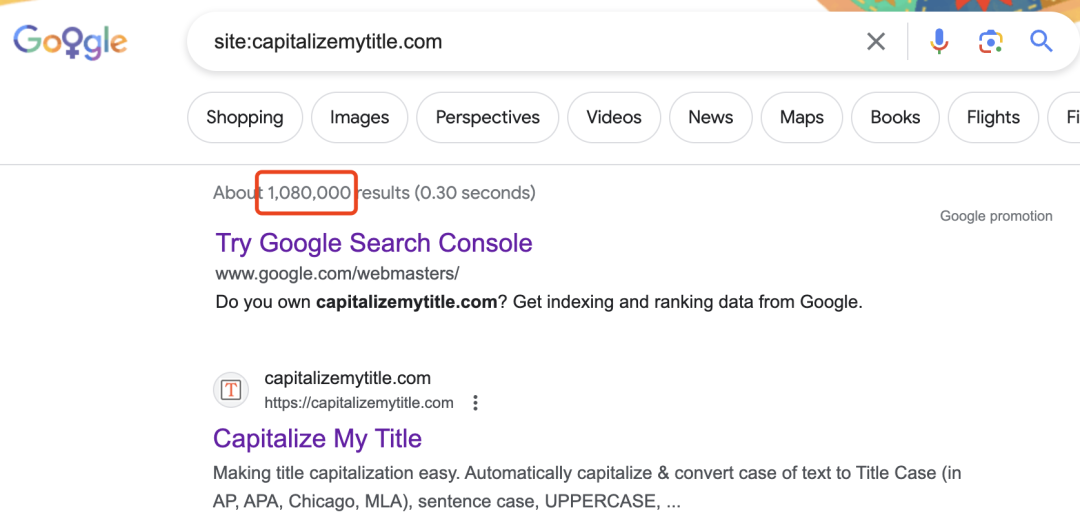Select the Images filter tab

(x=360, y=118)
